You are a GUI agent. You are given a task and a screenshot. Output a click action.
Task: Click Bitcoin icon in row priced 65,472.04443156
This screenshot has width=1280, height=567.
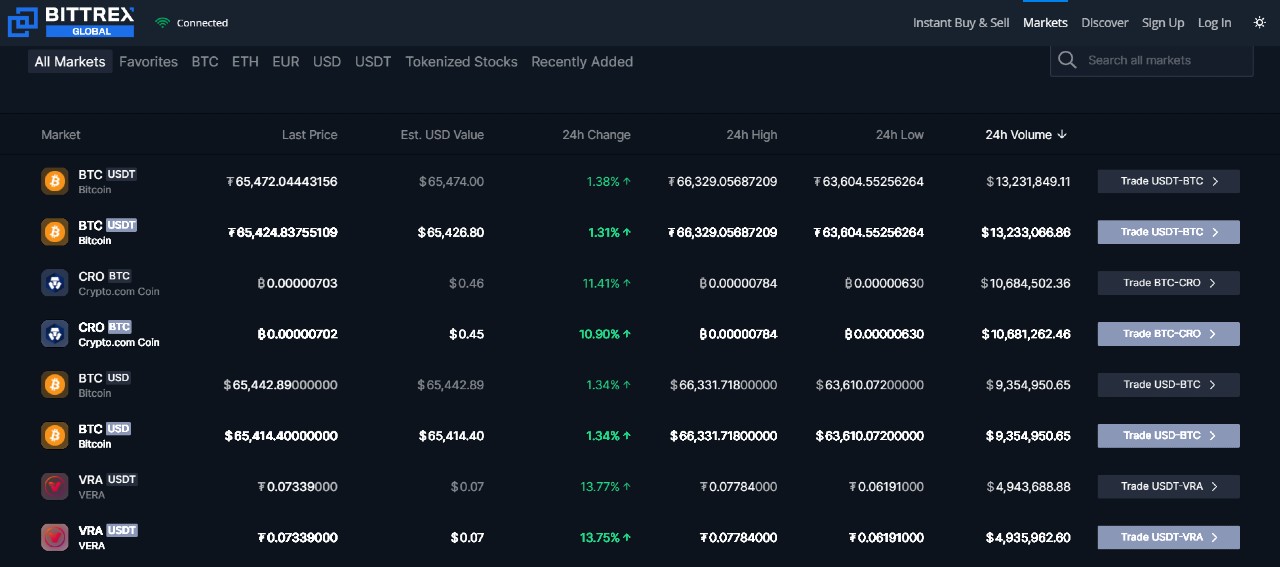[55, 181]
